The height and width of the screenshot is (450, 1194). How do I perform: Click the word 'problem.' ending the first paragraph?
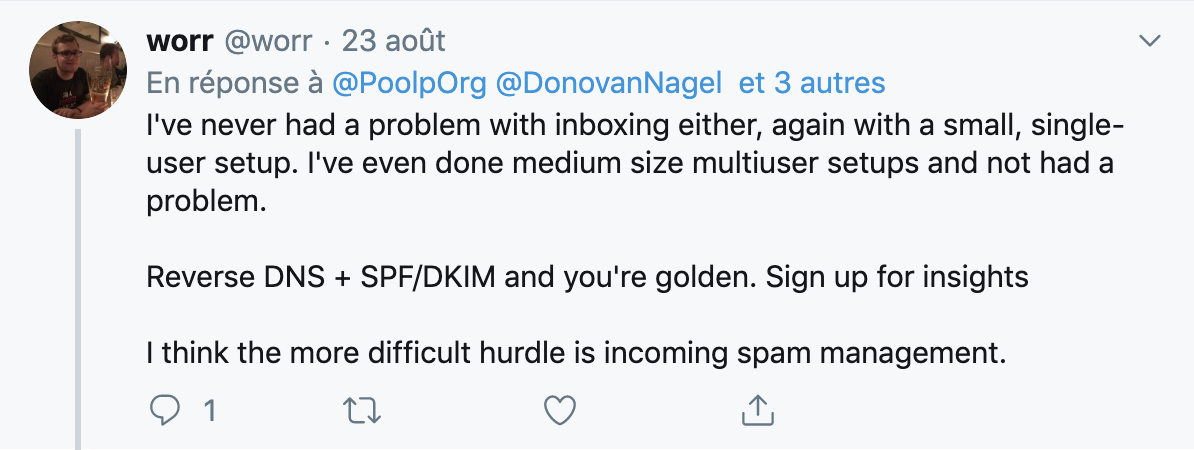tap(206, 202)
